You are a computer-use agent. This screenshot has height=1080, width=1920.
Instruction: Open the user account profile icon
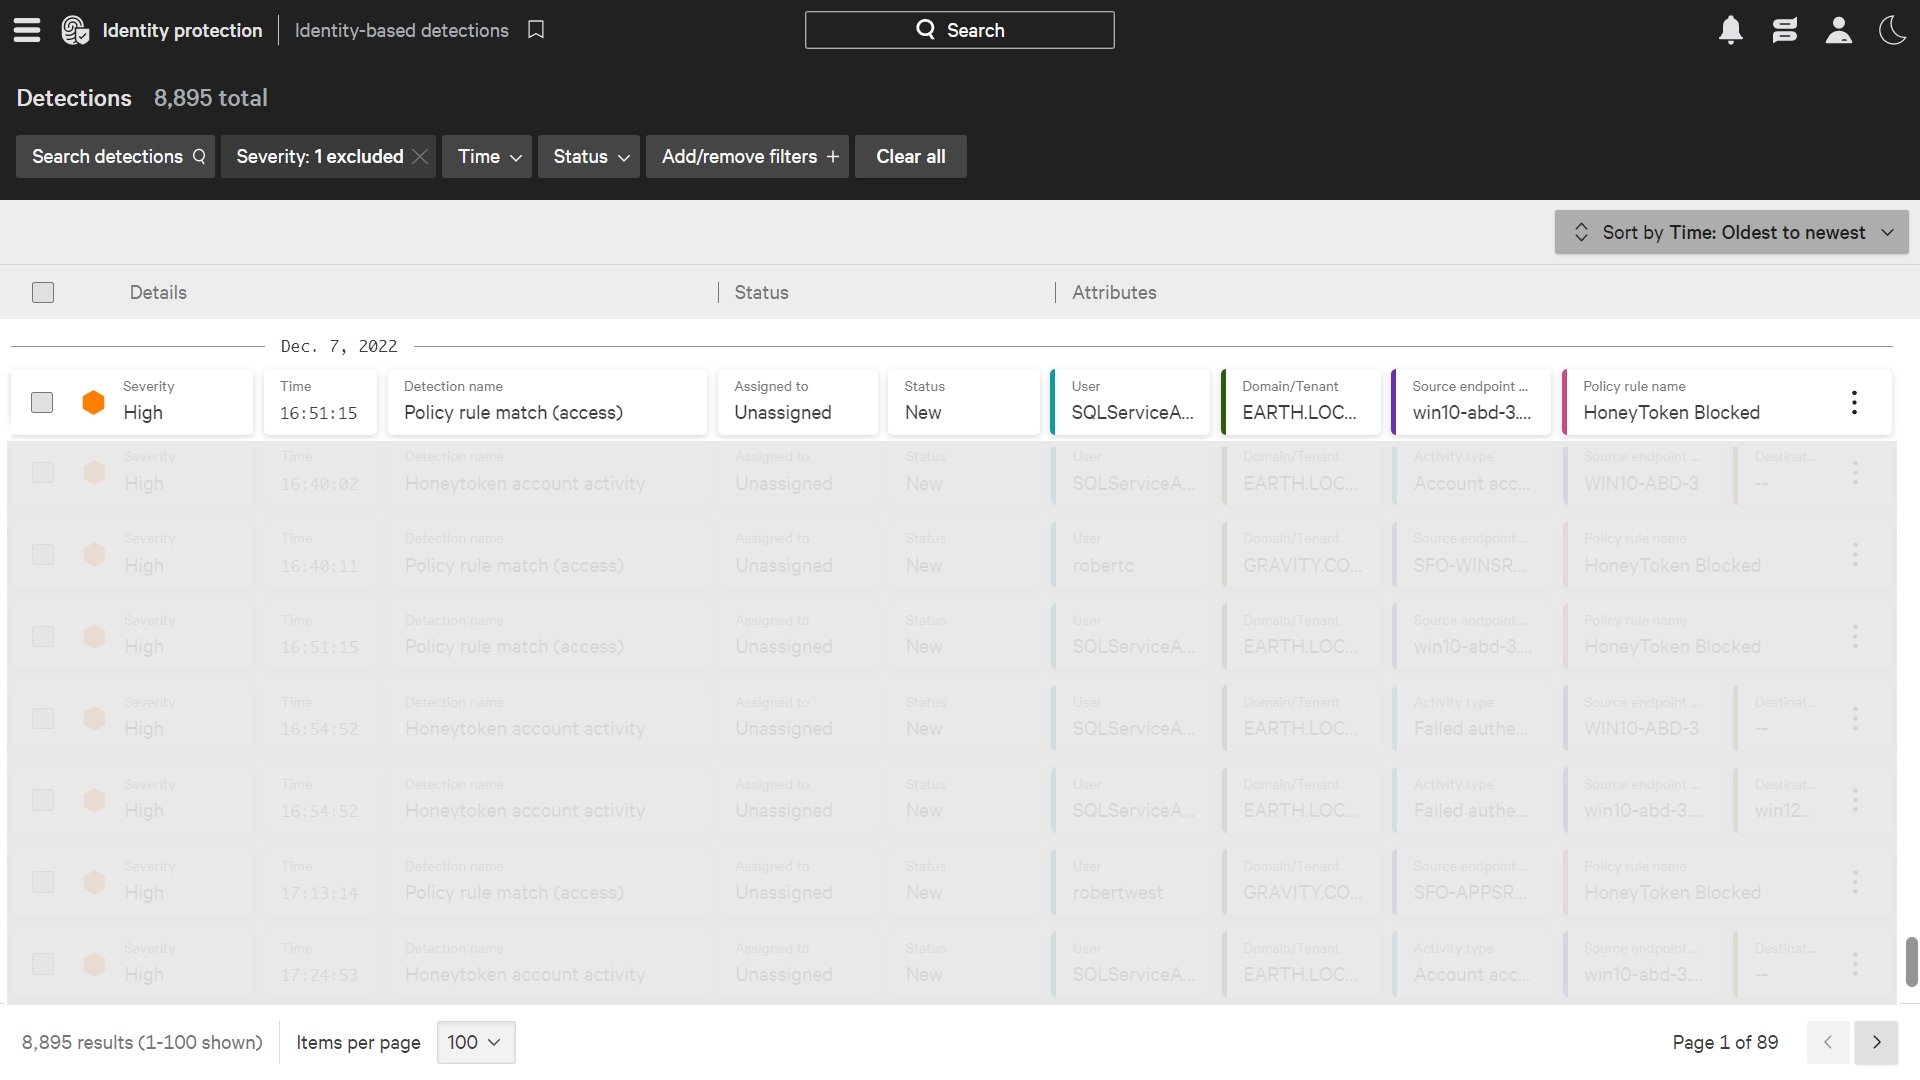(1838, 30)
